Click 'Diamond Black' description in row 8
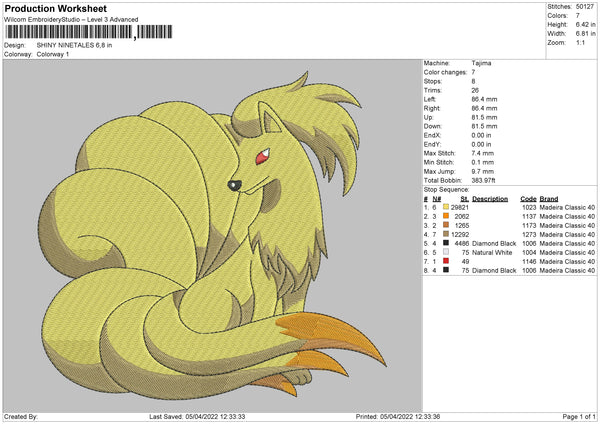600x424 pixels. [494, 271]
